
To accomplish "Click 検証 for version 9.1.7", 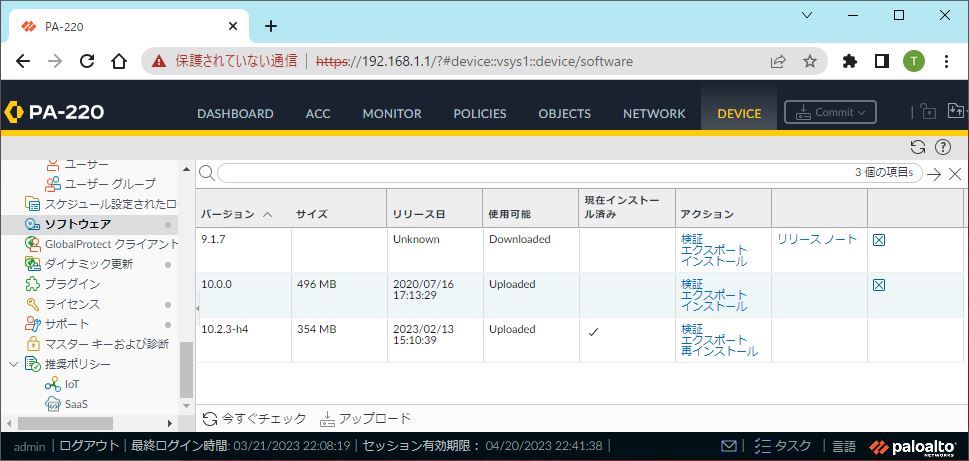I will [692, 239].
